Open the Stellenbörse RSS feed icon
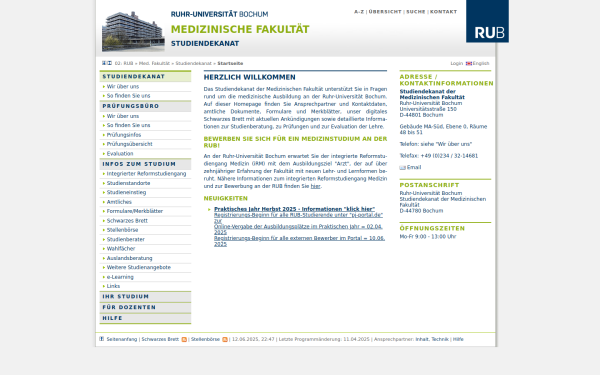This screenshot has height=375, width=600. pyautogui.click(x=225, y=339)
